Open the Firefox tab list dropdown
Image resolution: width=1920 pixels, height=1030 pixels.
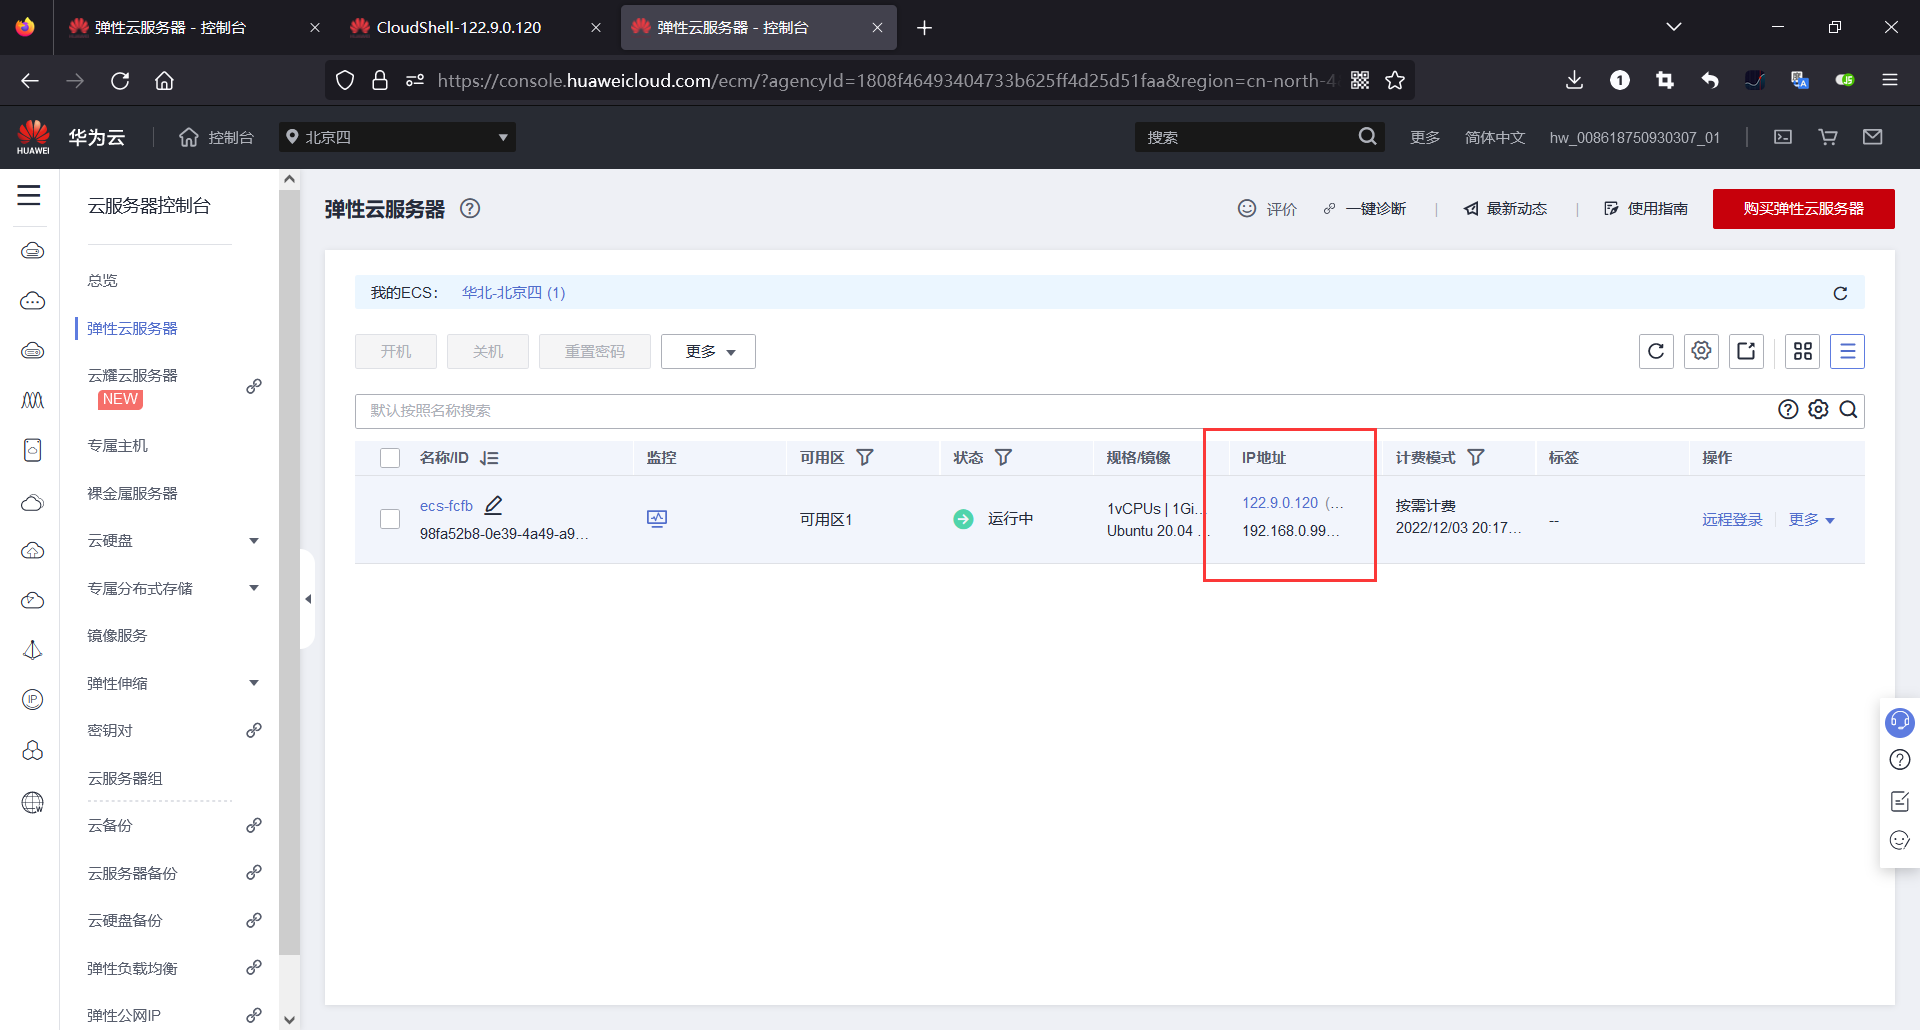point(1674,27)
